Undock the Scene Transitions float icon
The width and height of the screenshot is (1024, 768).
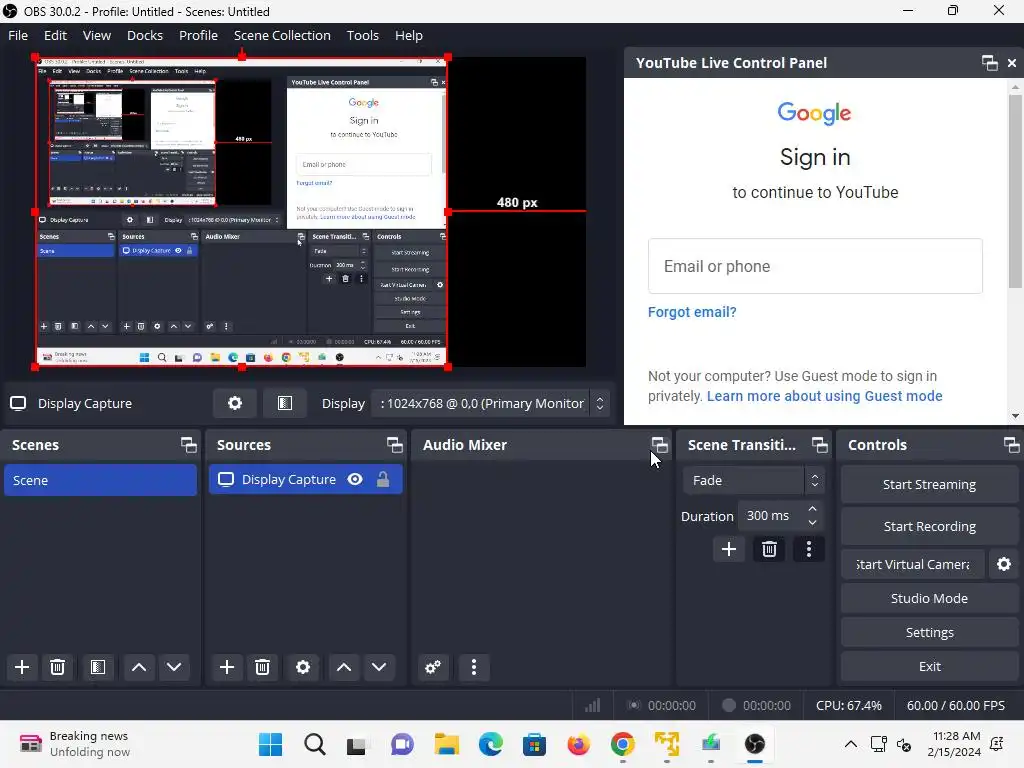coord(820,445)
